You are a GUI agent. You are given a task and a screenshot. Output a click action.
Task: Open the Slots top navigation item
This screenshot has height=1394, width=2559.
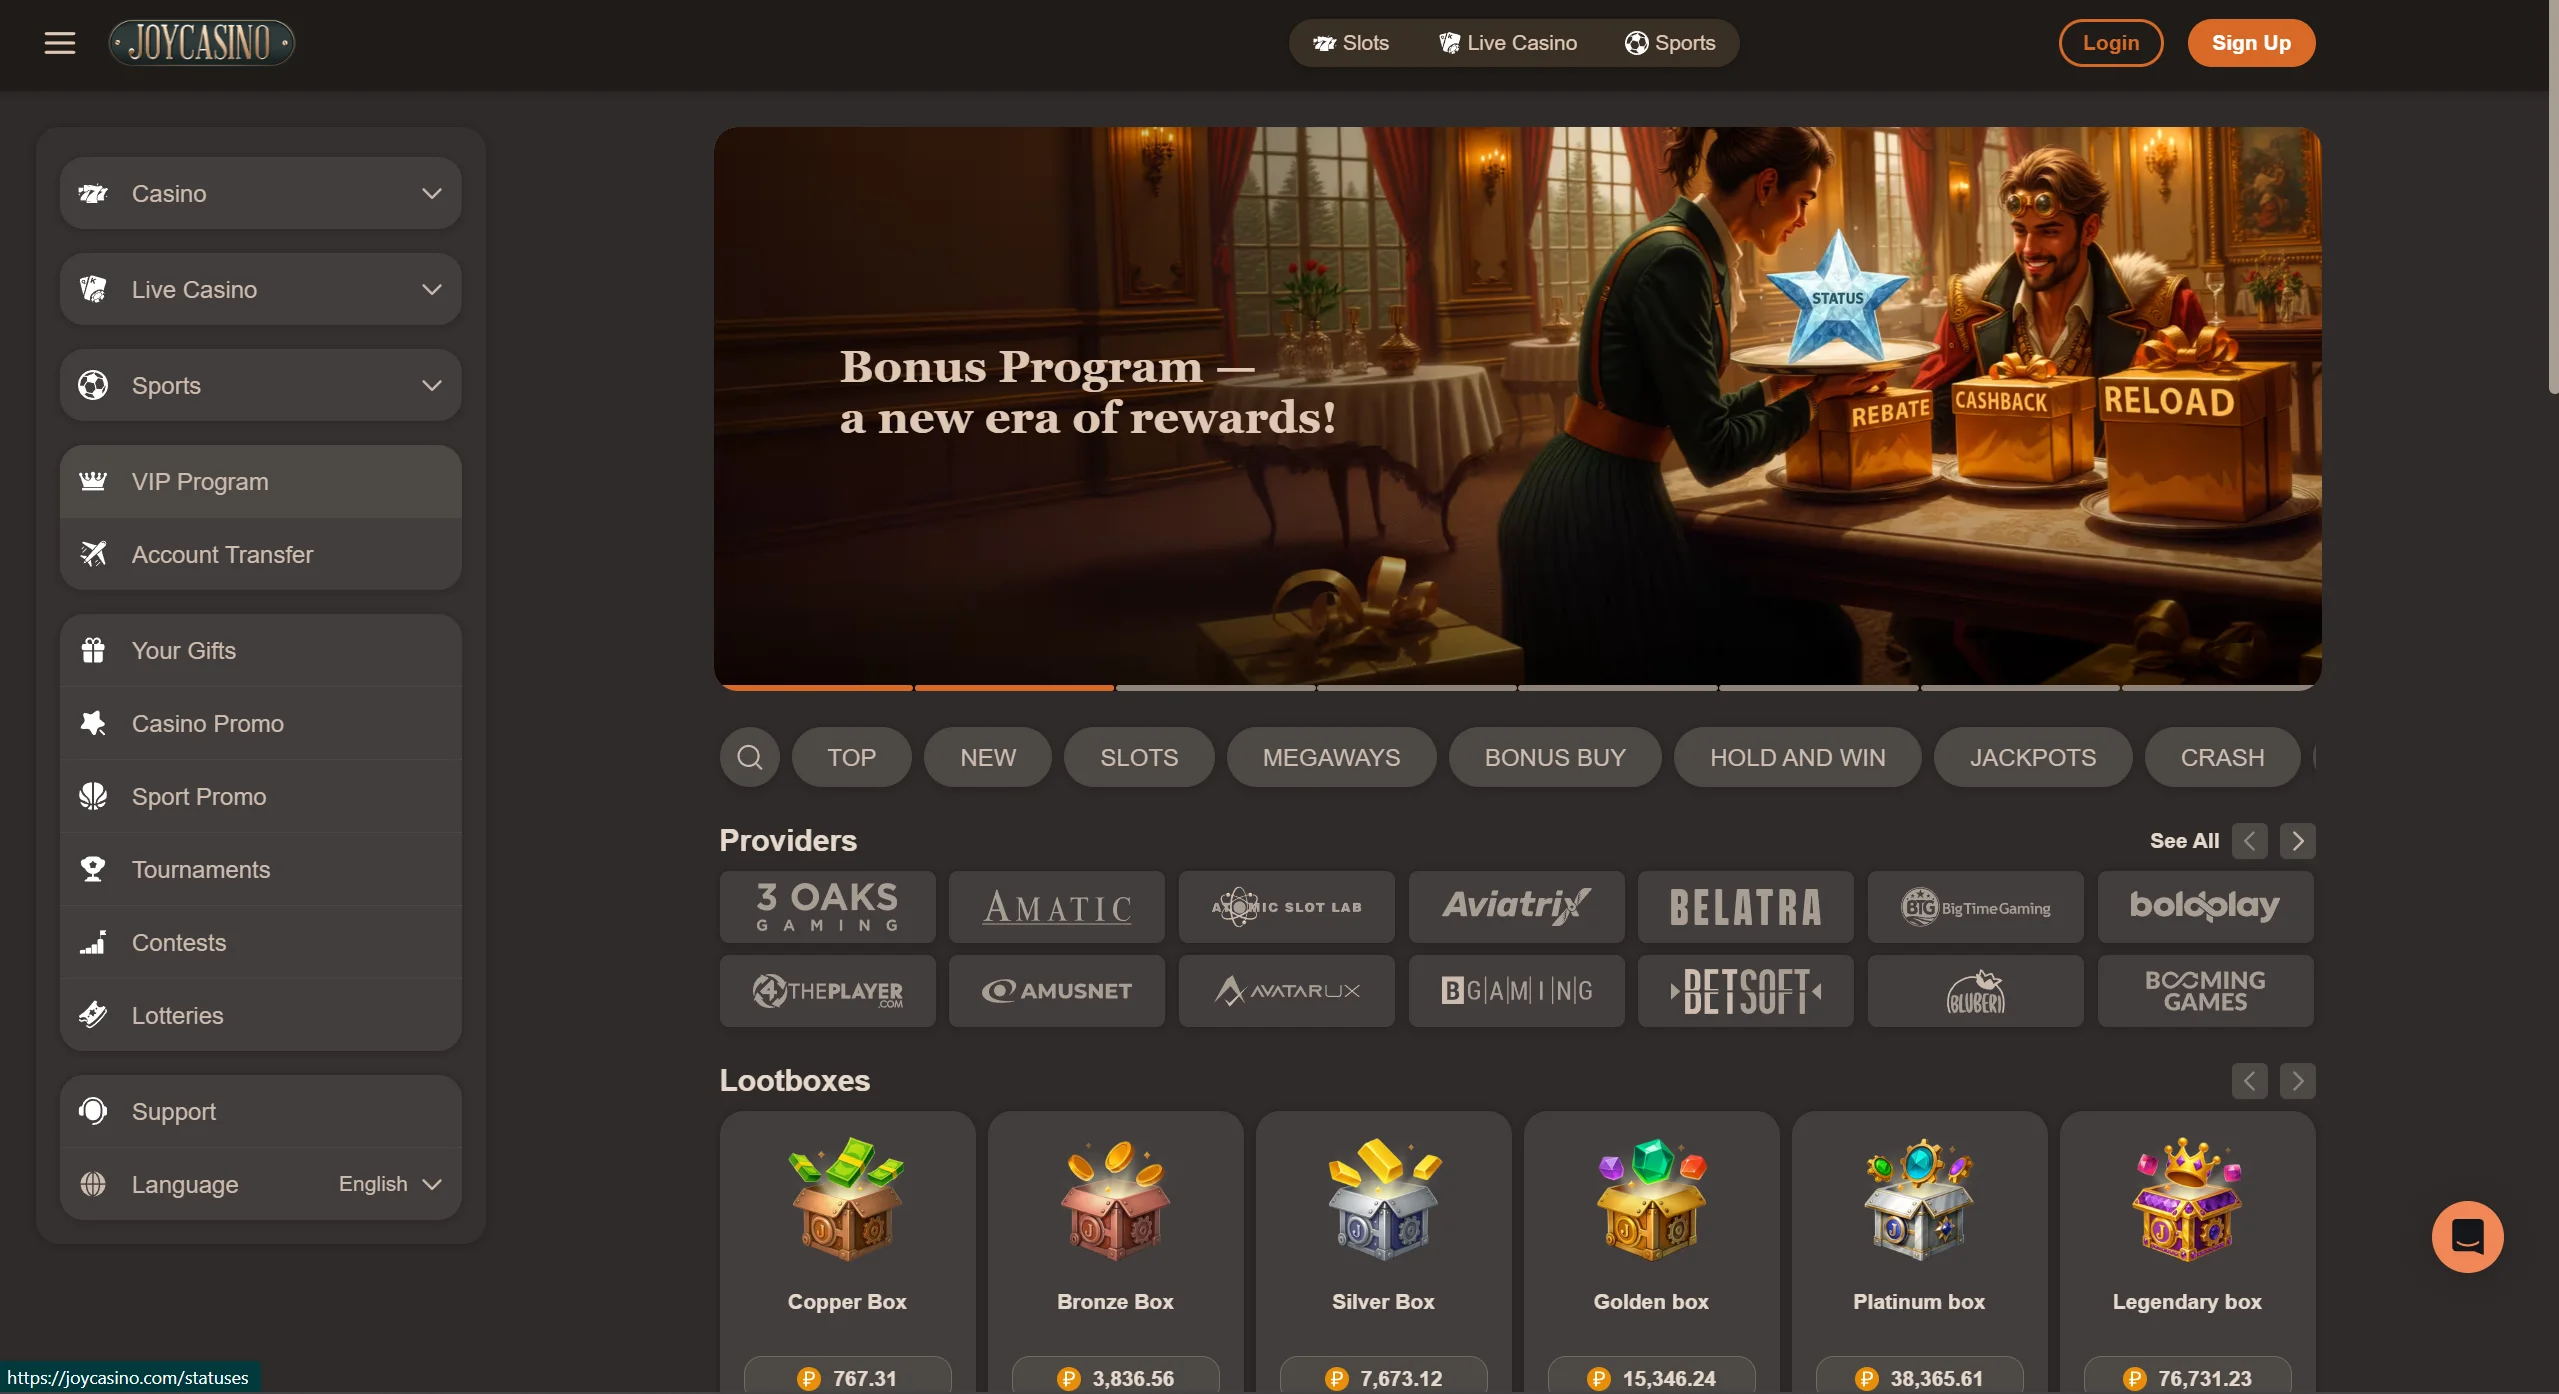pos(1351,43)
